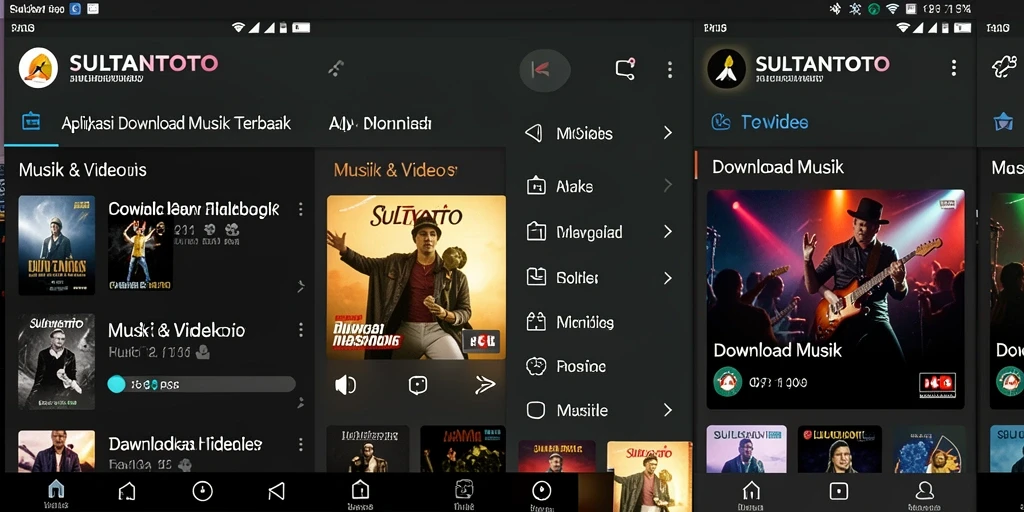Select the MiGiabs menu item
This screenshot has height=512, width=1024.
point(599,133)
